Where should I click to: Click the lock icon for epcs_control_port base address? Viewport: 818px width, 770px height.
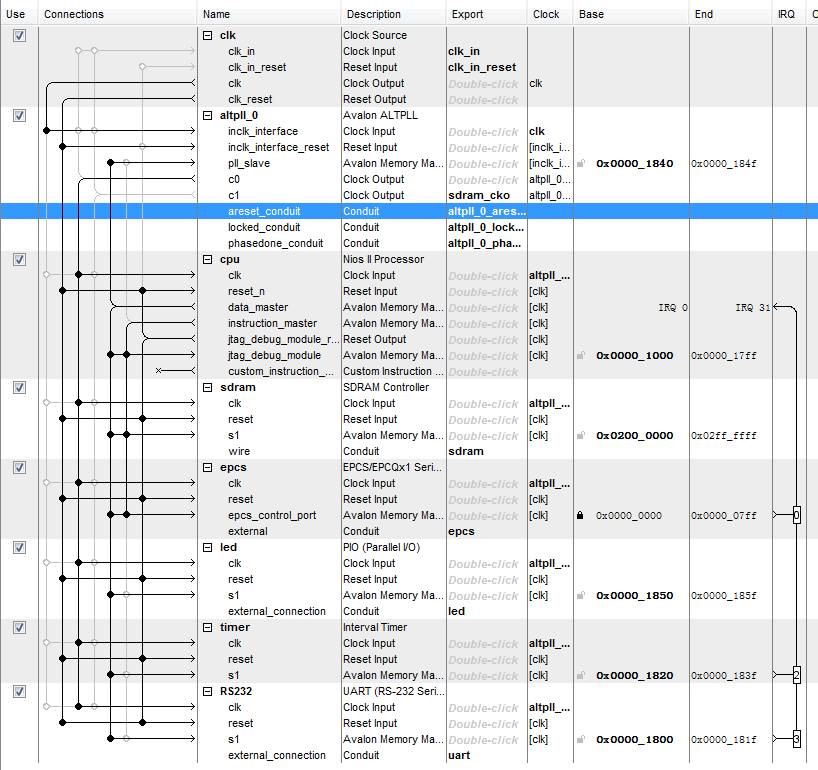point(580,516)
